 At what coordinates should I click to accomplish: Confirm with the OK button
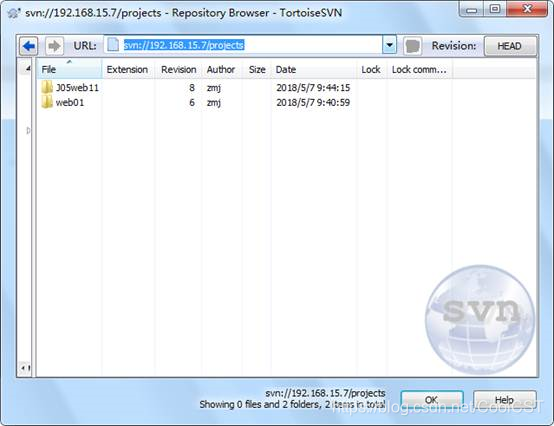tap(432, 400)
